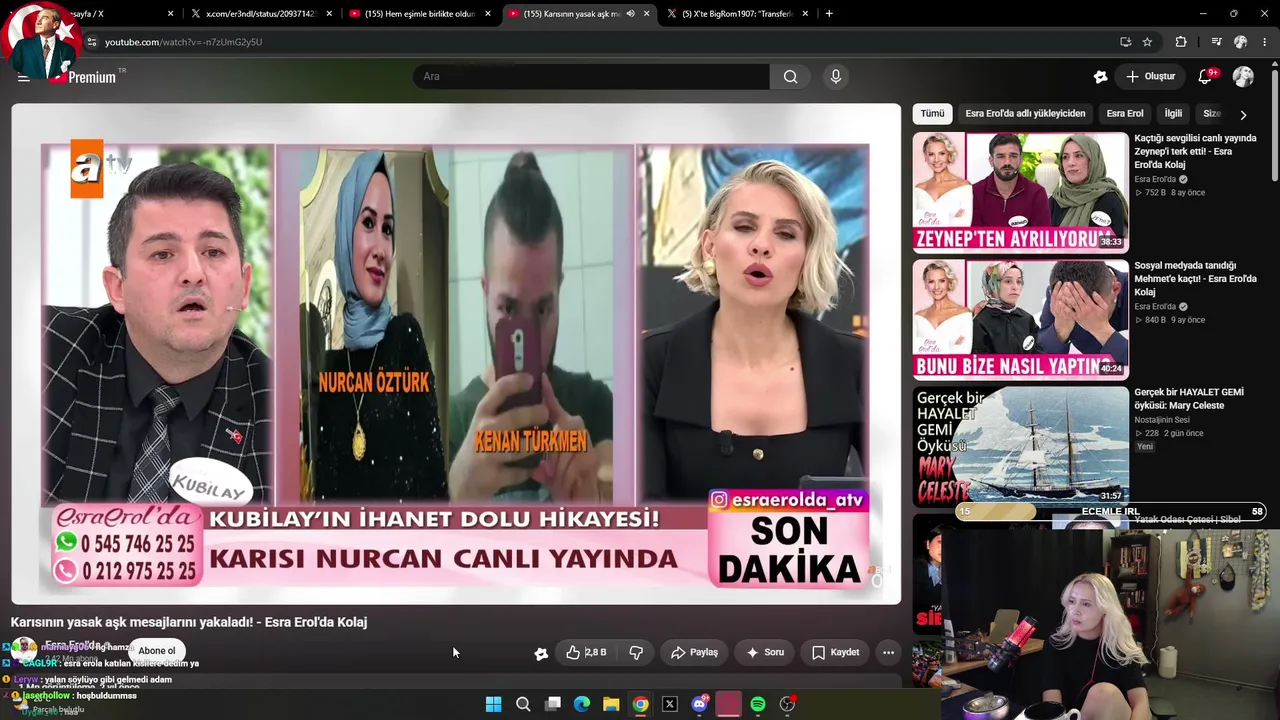Viewport: 1280px width, 720px height.
Task: Start voice search with the microphone icon
Action: coord(836,76)
